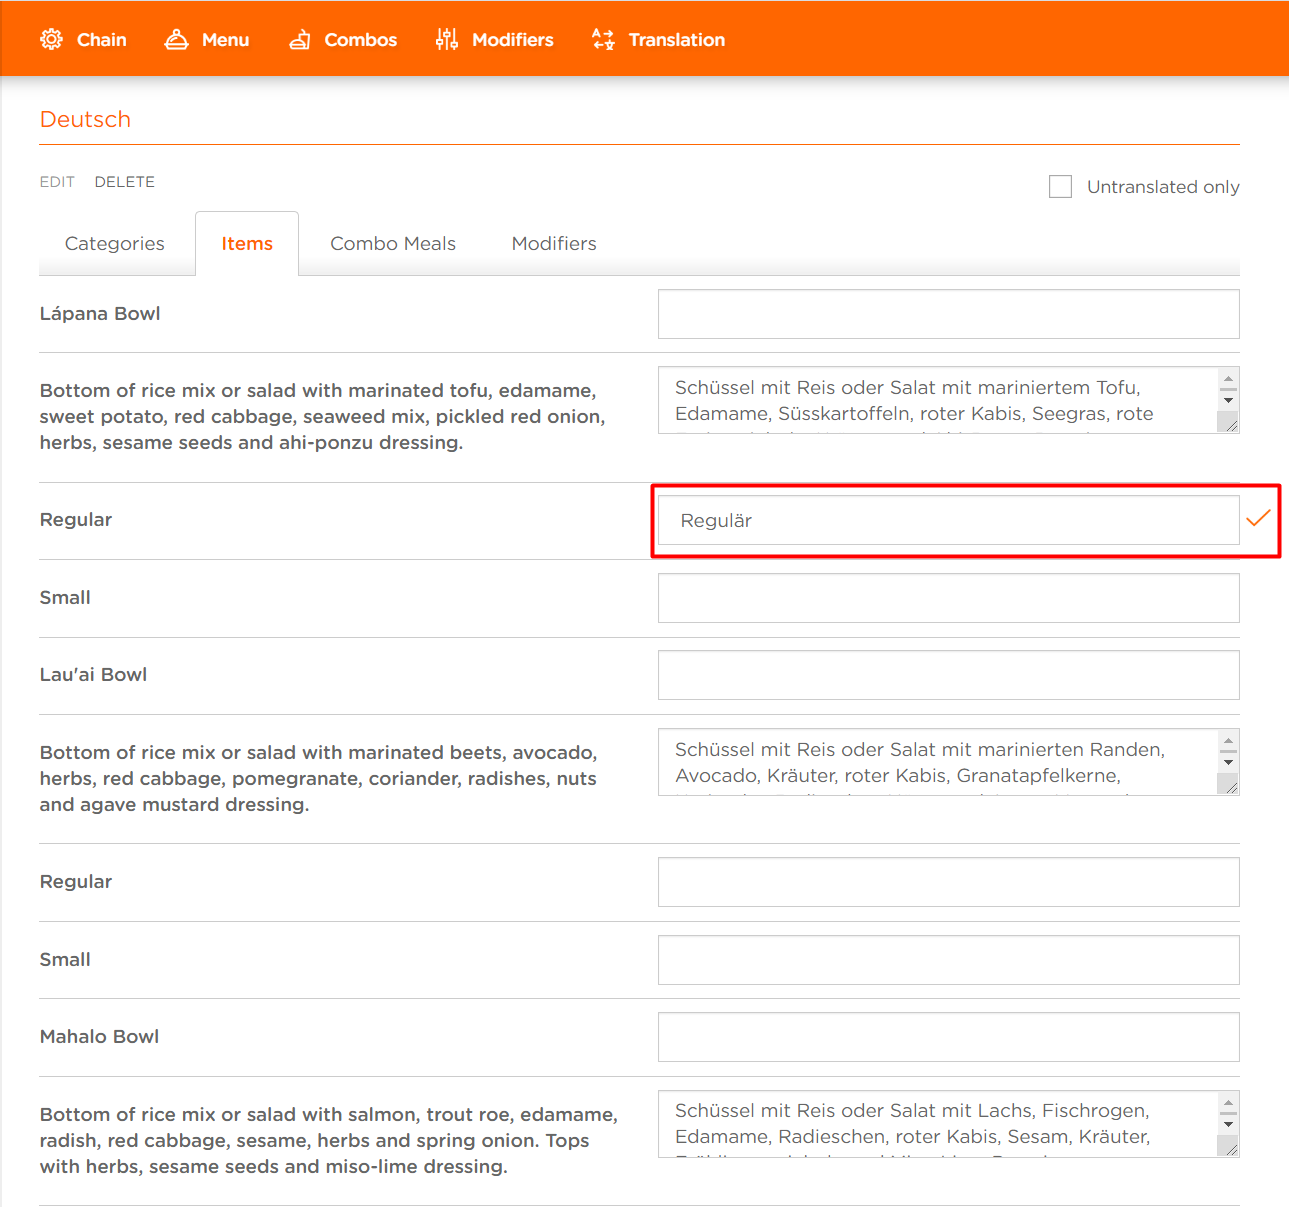Image resolution: width=1289 pixels, height=1207 pixels.
Task: Click translation field for Mahalo Bowl
Action: (x=948, y=1037)
